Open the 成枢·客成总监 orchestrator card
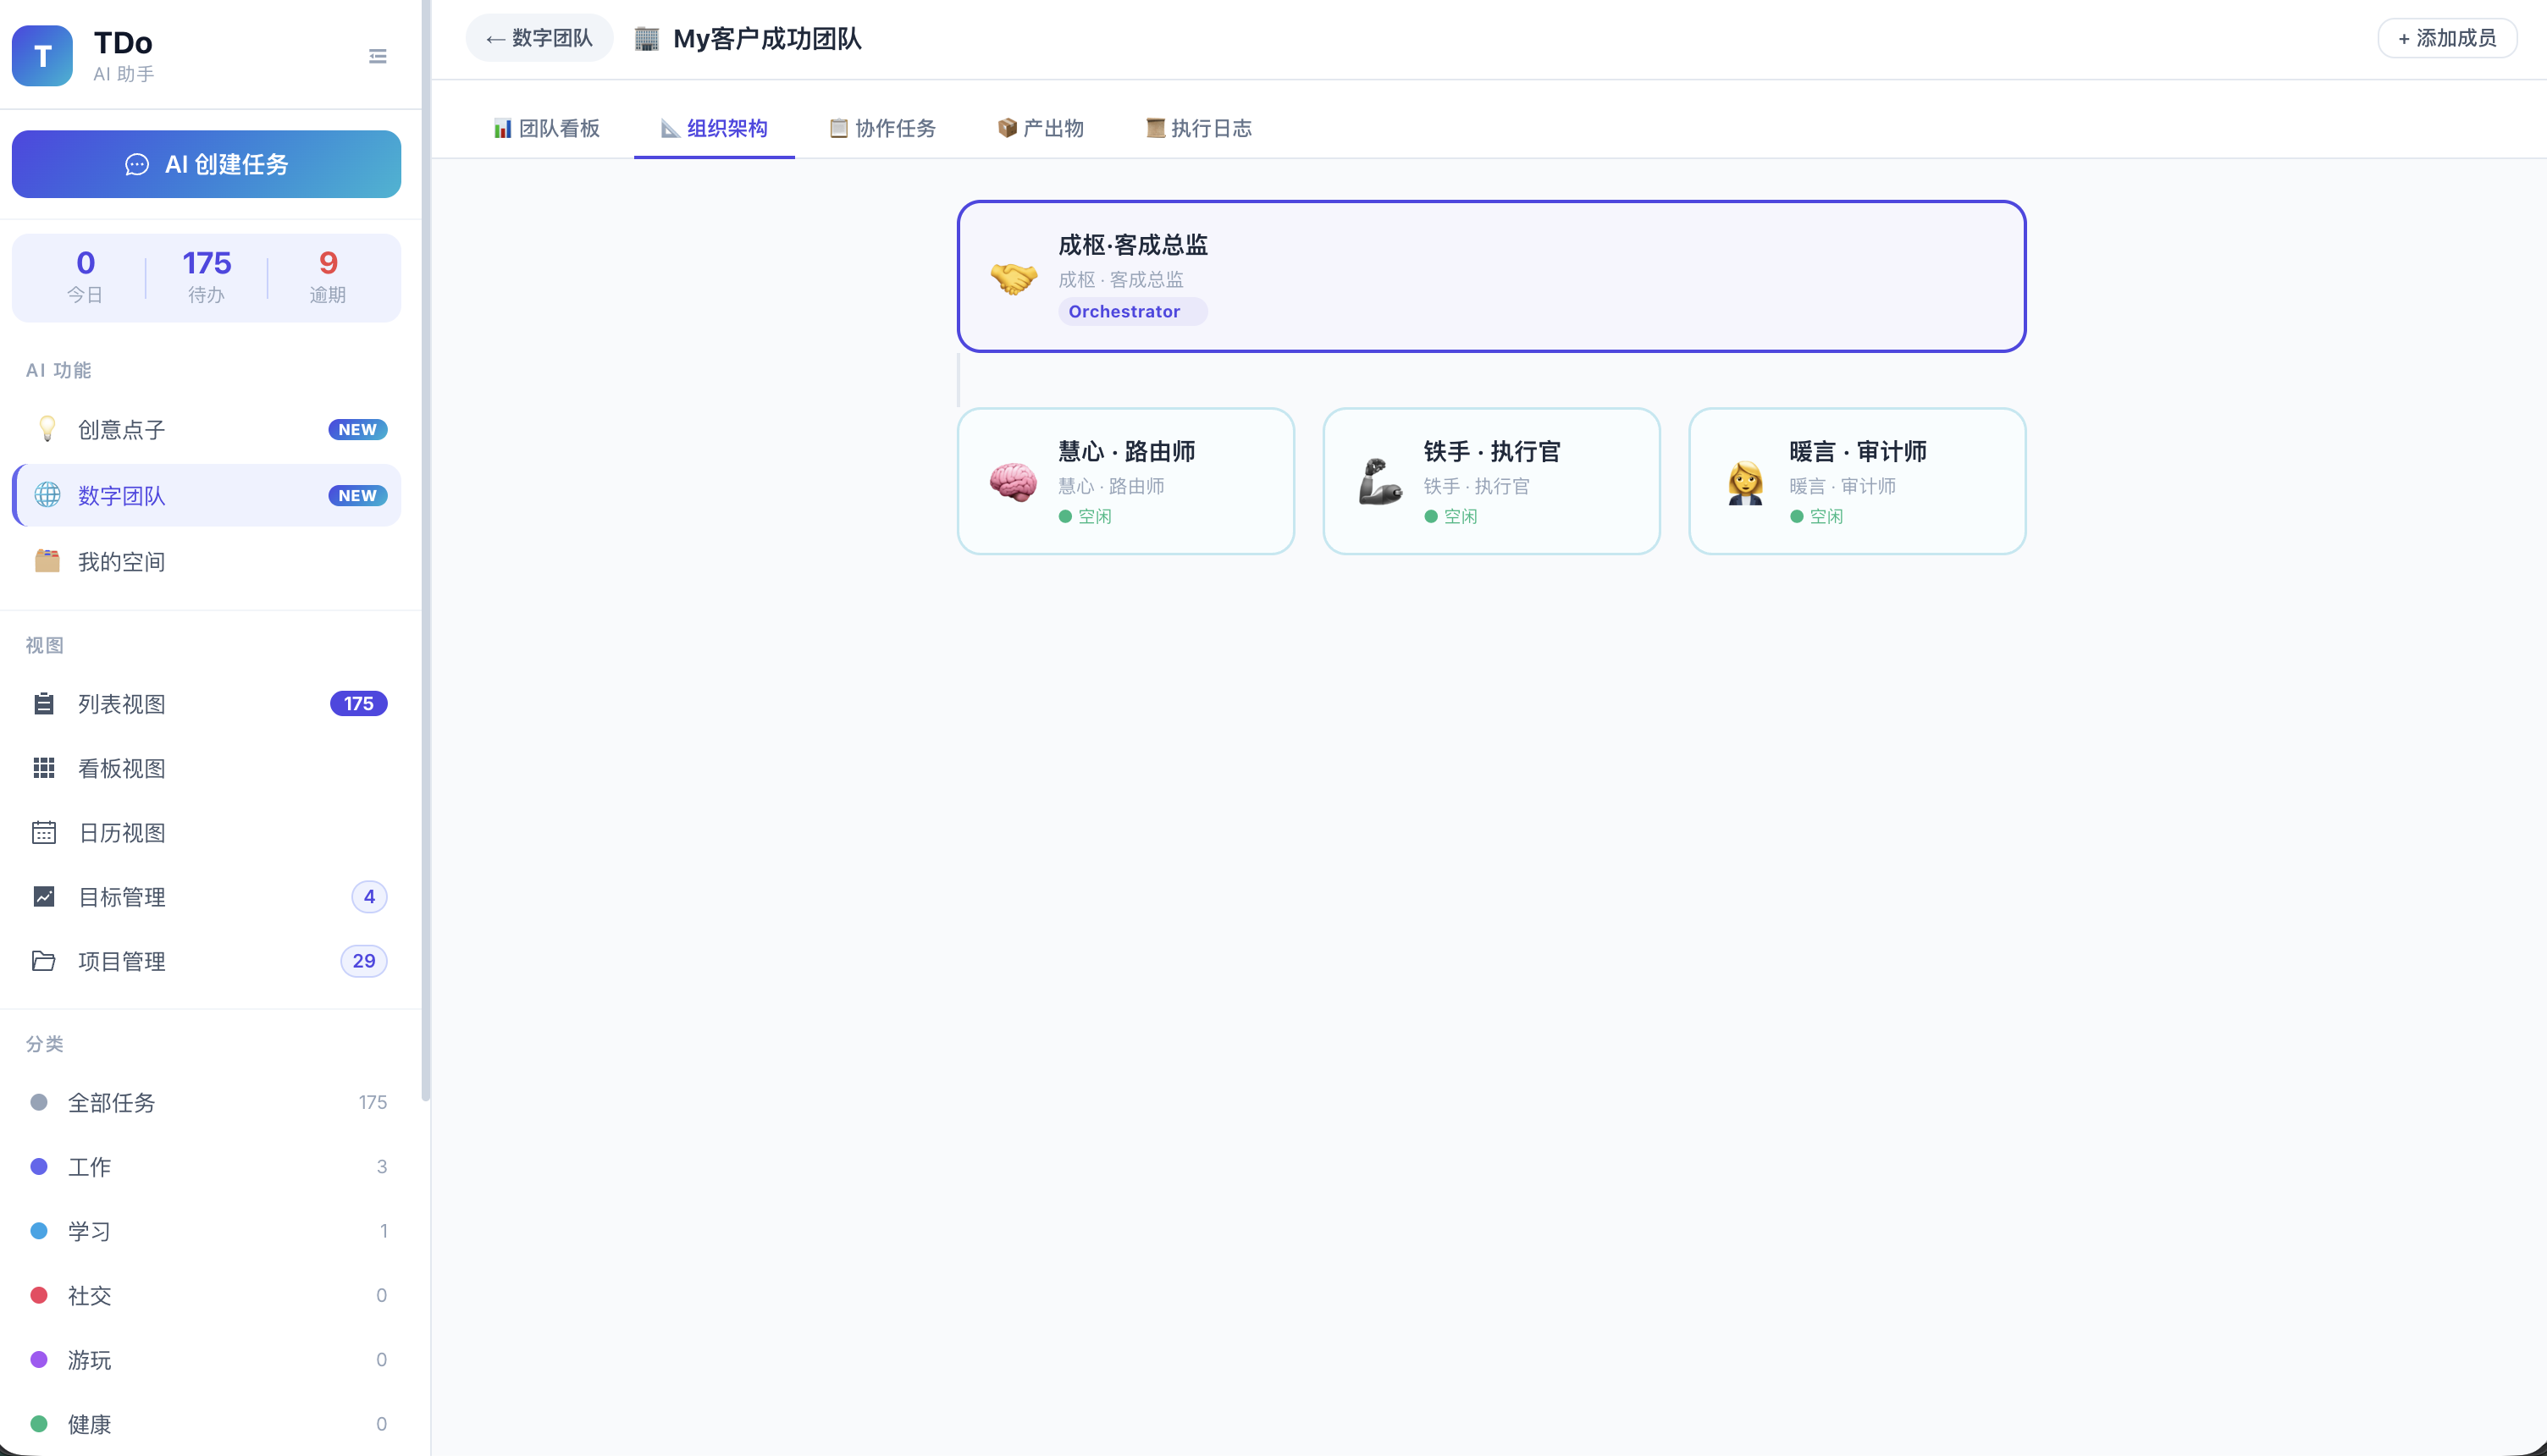 coord(1491,276)
